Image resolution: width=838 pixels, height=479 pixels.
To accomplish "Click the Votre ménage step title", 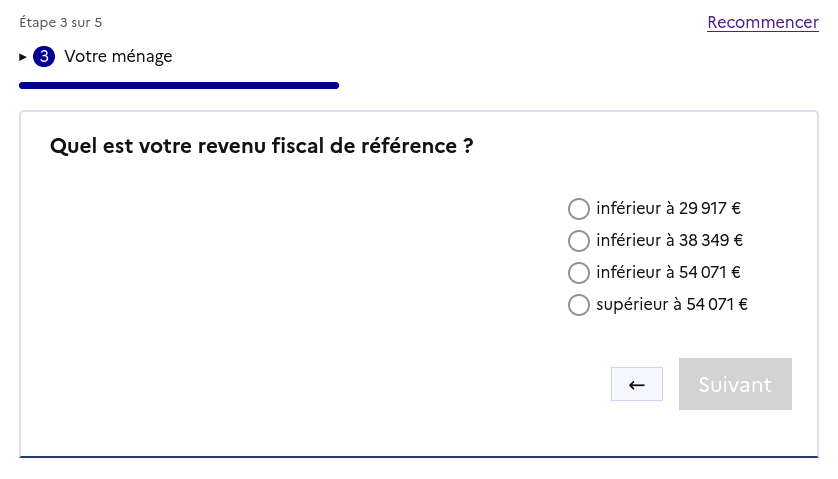I will 118,57.
